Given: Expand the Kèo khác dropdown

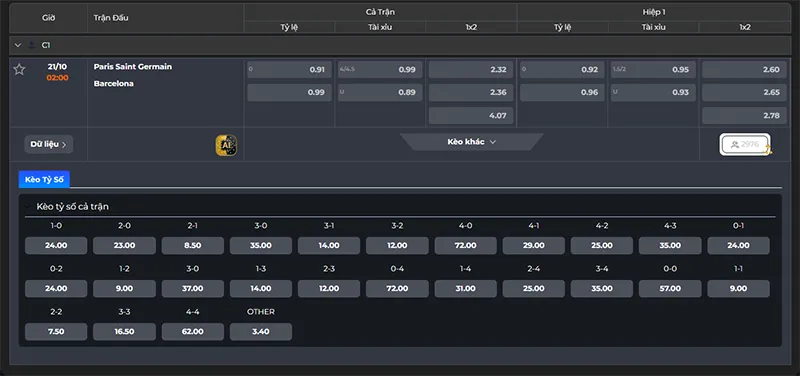Looking at the screenshot, I should coord(471,142).
